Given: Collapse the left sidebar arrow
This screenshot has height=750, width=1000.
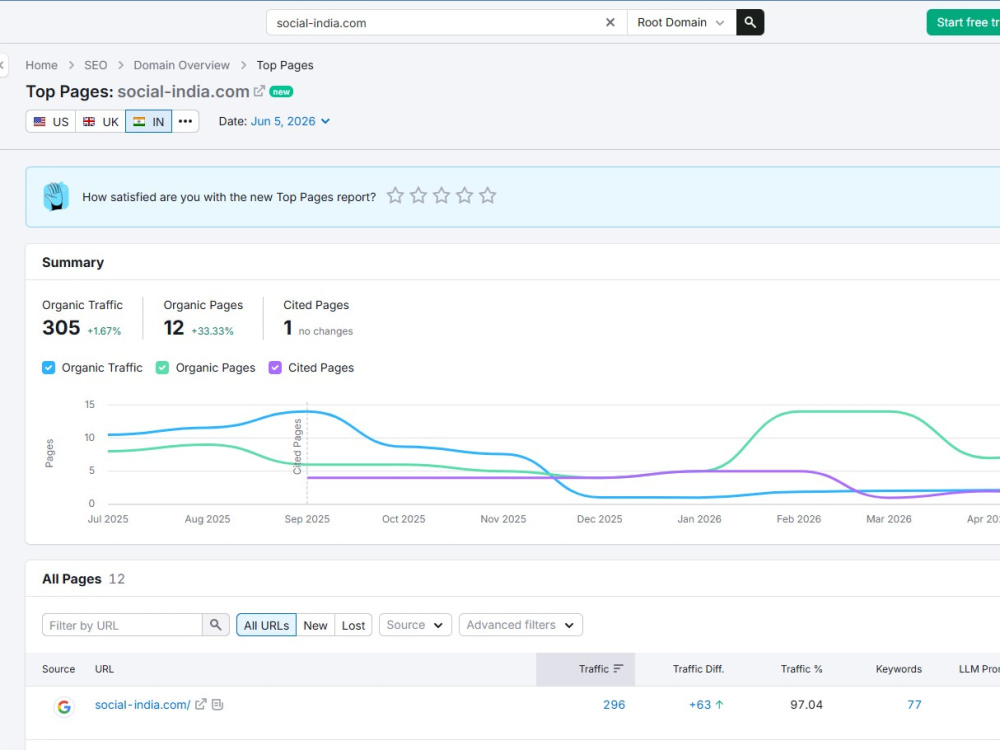Looking at the screenshot, I should click(x=3, y=65).
